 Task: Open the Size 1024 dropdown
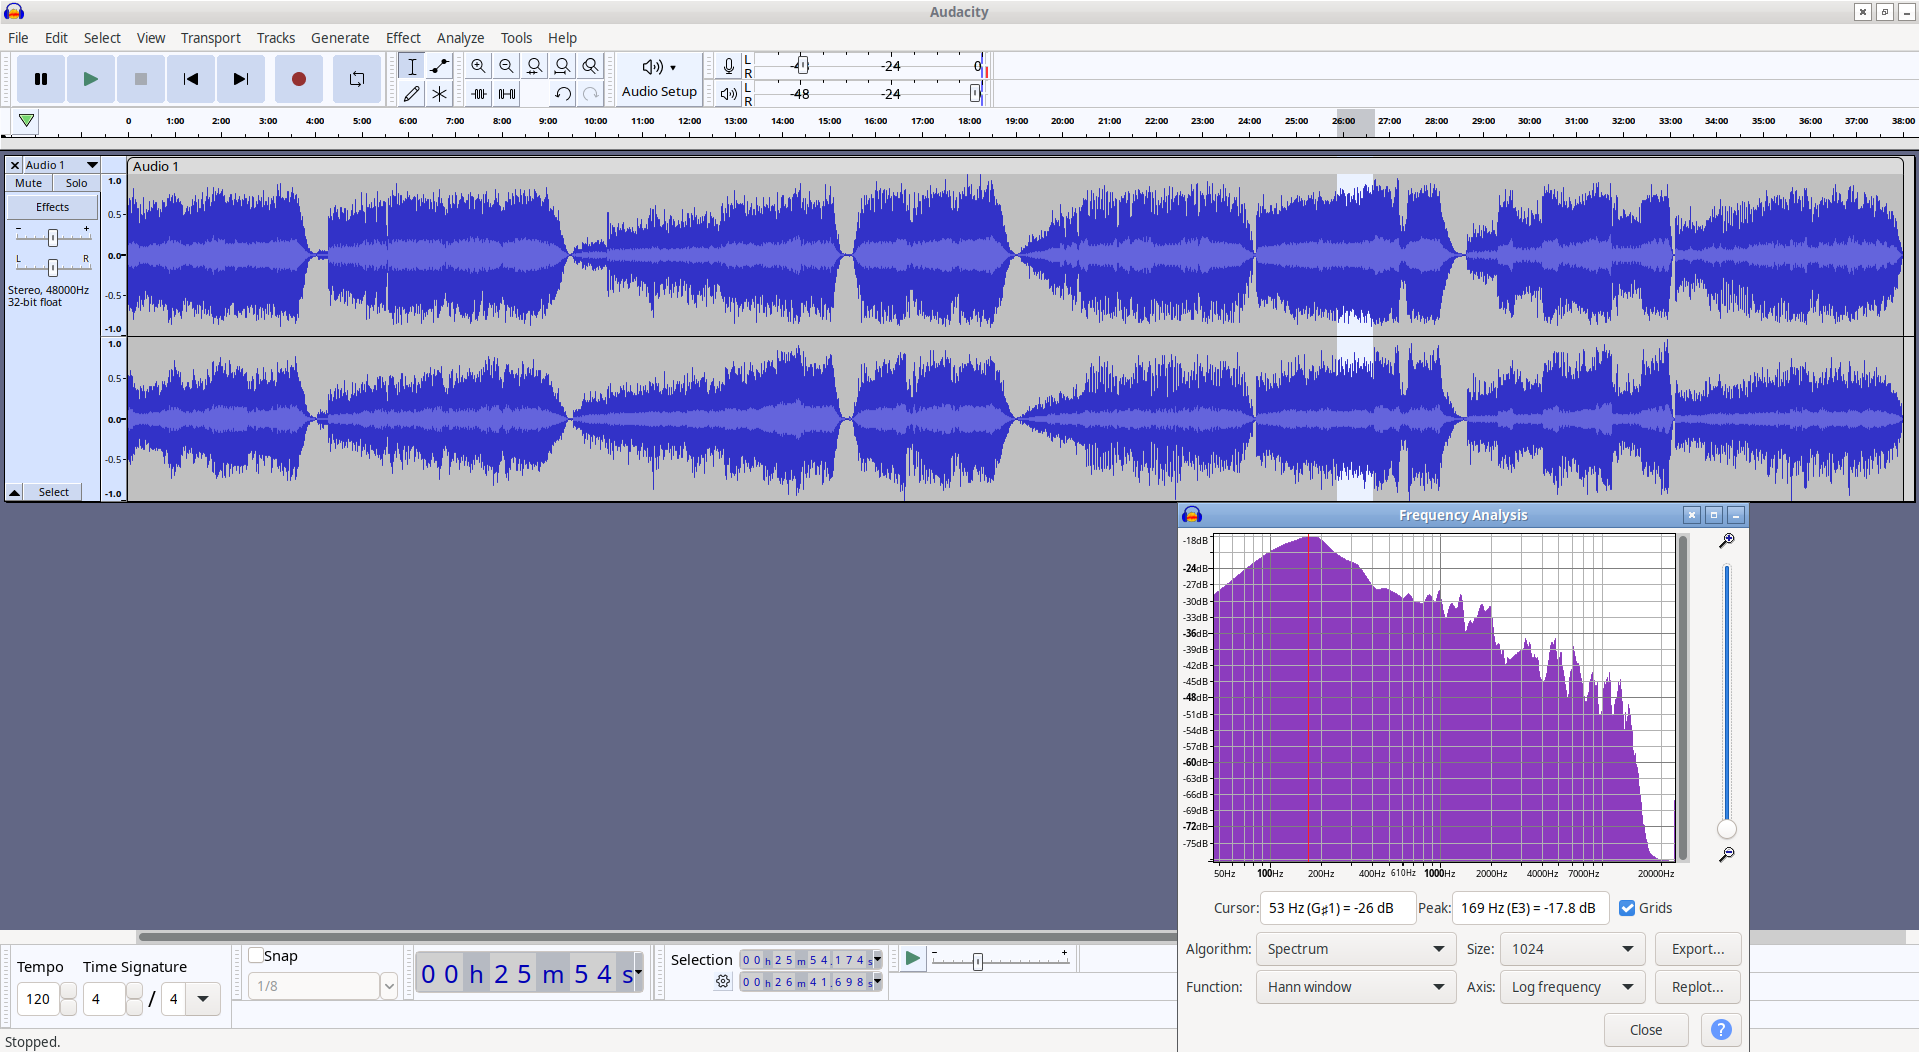click(x=1574, y=949)
